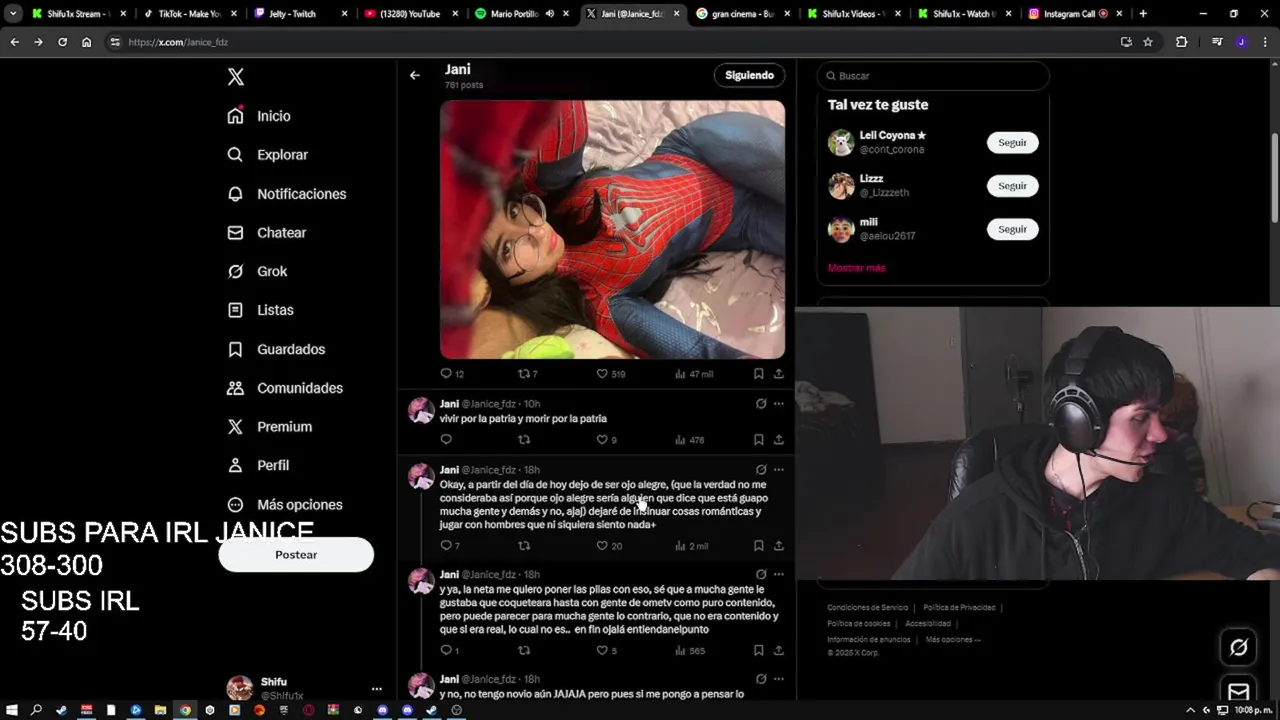
Task: Open more options on 'vivir por la patria' post
Action: [778, 404]
